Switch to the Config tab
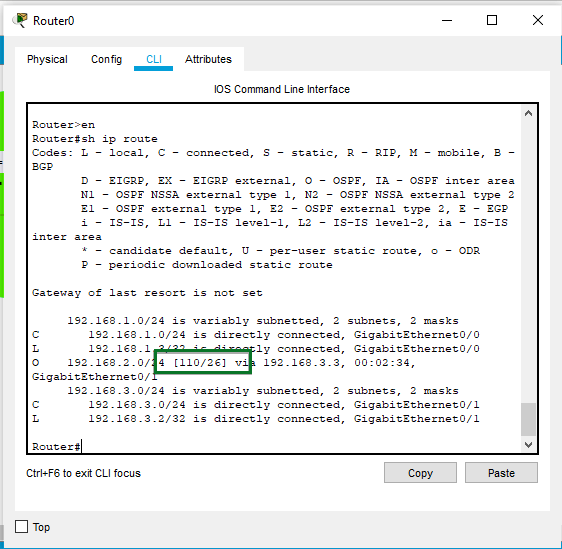This screenshot has width=562, height=549. point(106,59)
